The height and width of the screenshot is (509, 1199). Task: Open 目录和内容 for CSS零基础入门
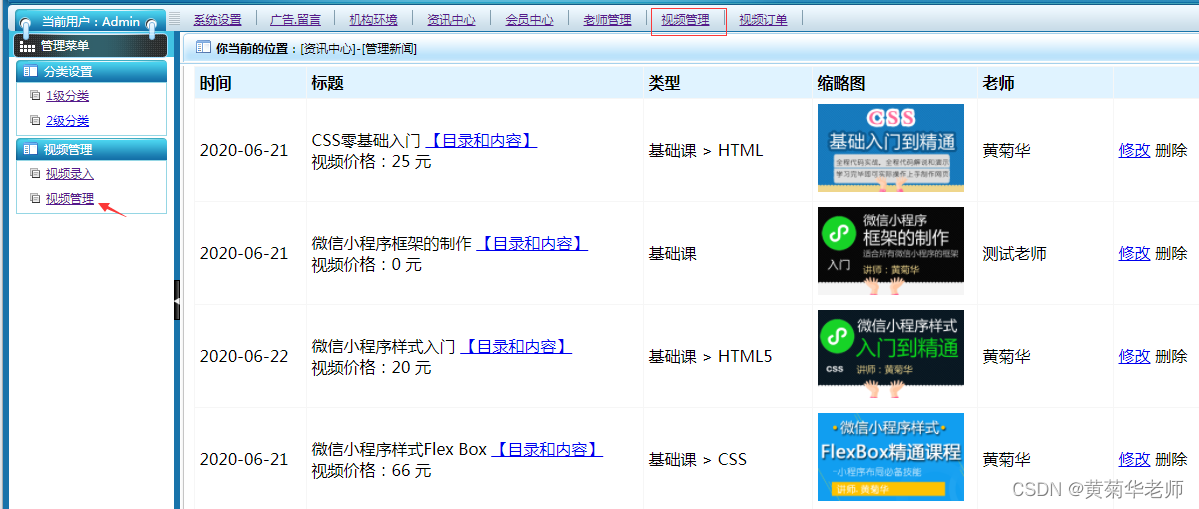pos(481,141)
